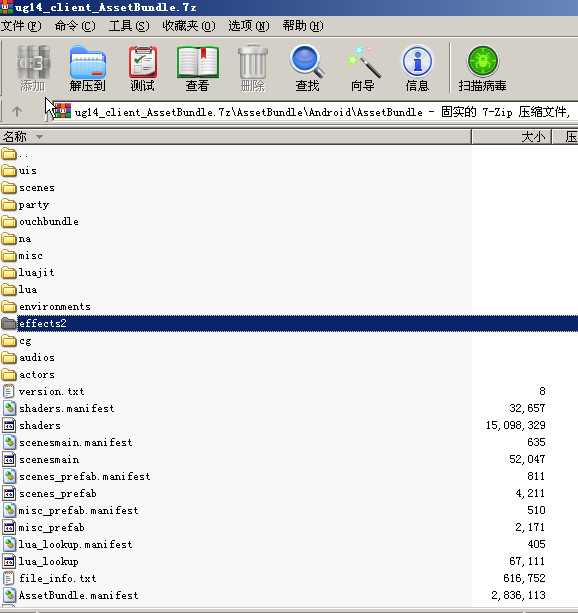Open the 文件(F) menu
578x613 pixels.
(x=21, y=26)
